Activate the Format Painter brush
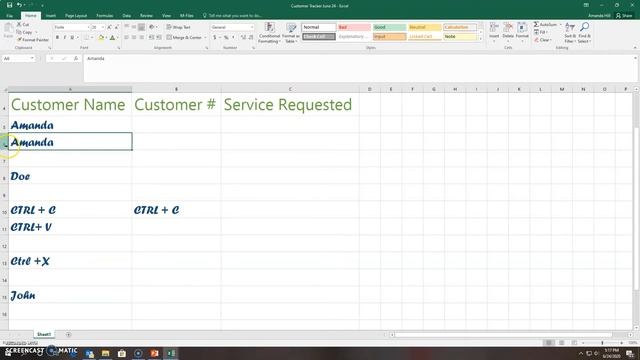The height and width of the screenshot is (360, 640). (x=33, y=40)
